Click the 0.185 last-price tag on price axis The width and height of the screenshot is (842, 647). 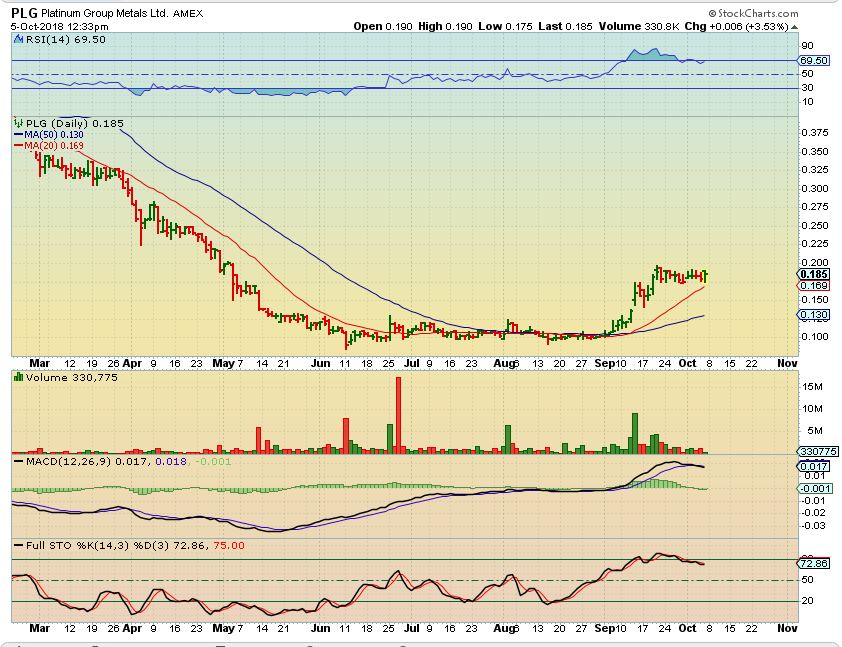tap(813, 274)
